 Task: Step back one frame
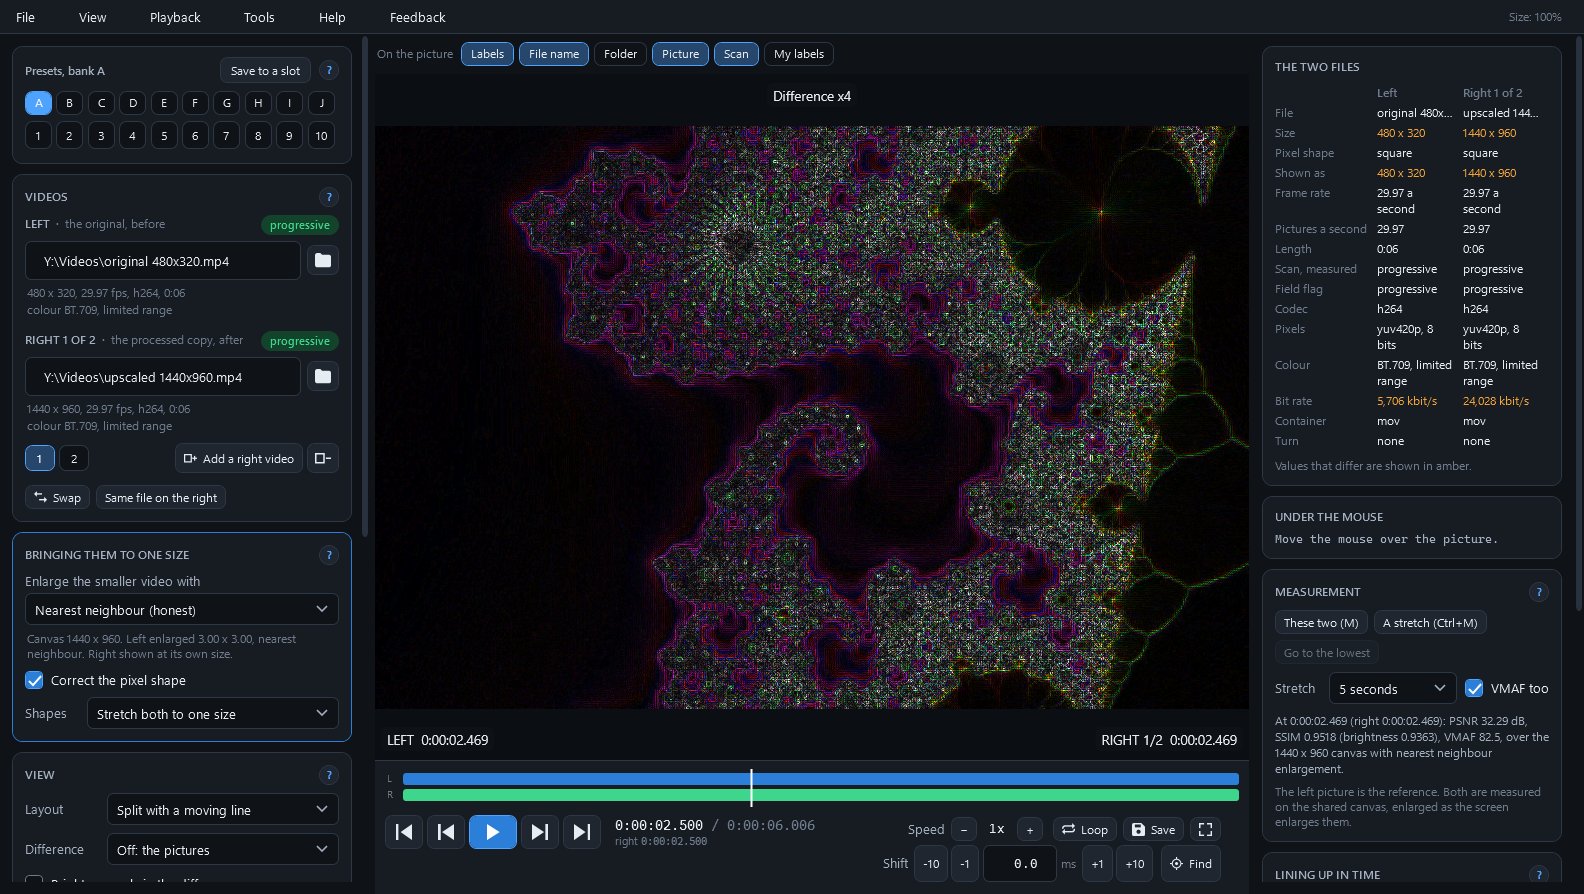tap(446, 832)
